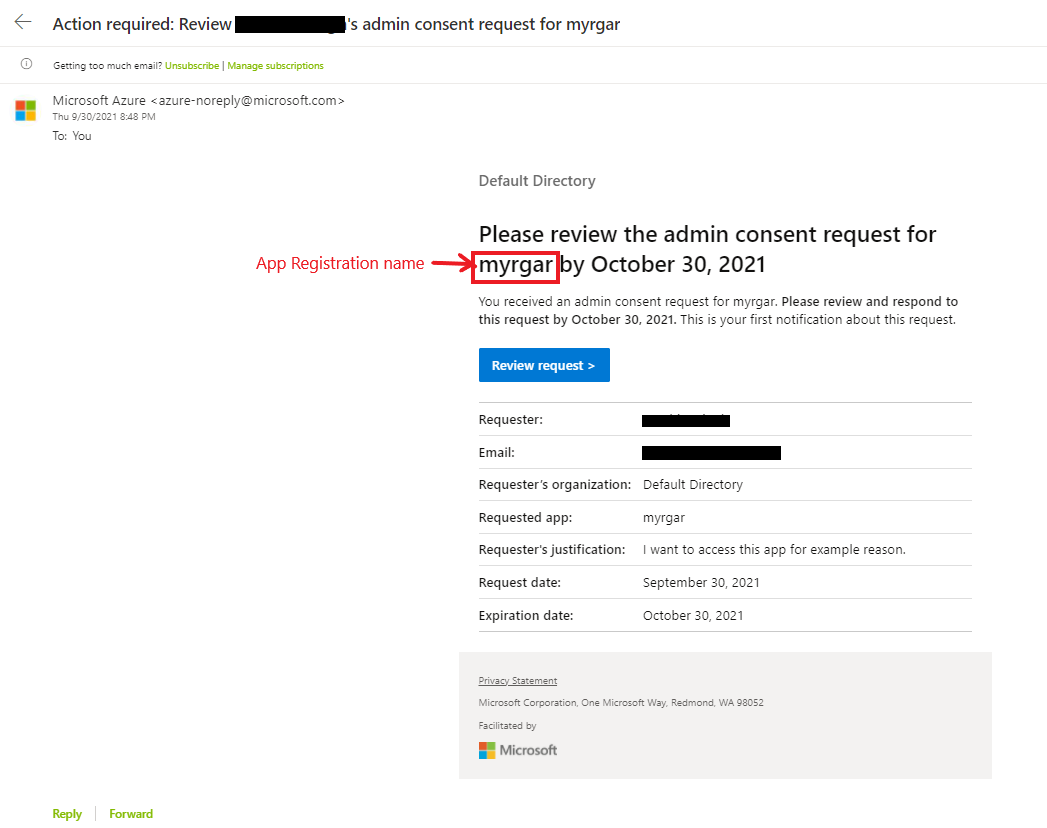1047x828 pixels.
Task: Click the 'Please review the admin consent request' headline
Action: (x=707, y=249)
